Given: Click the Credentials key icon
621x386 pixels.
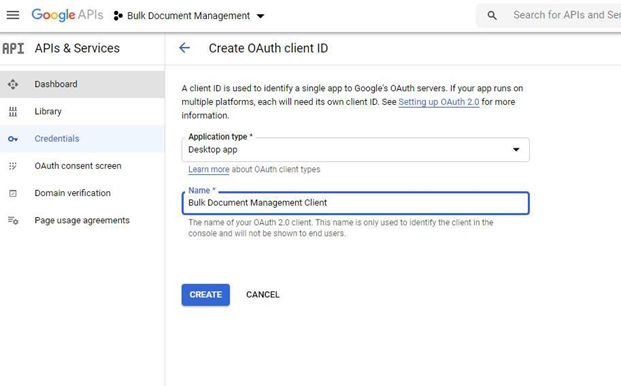Looking at the screenshot, I should (13, 139).
